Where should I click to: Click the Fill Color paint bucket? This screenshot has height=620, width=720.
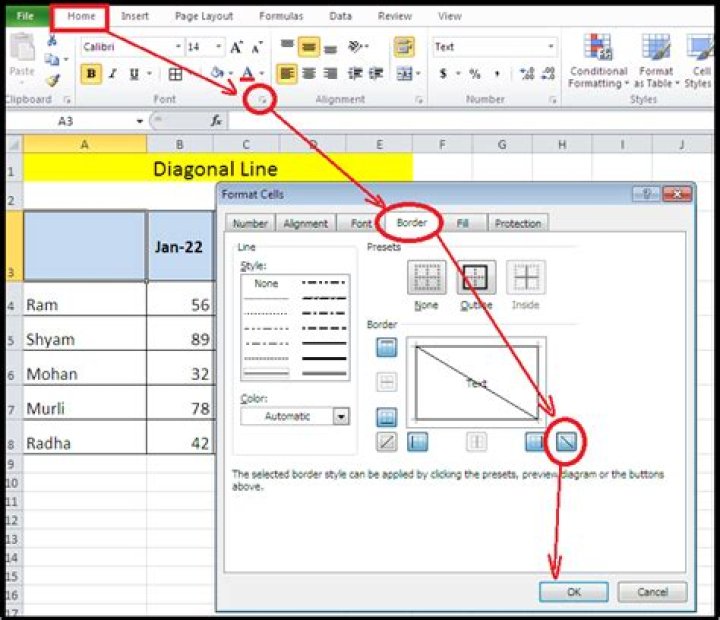(217, 73)
